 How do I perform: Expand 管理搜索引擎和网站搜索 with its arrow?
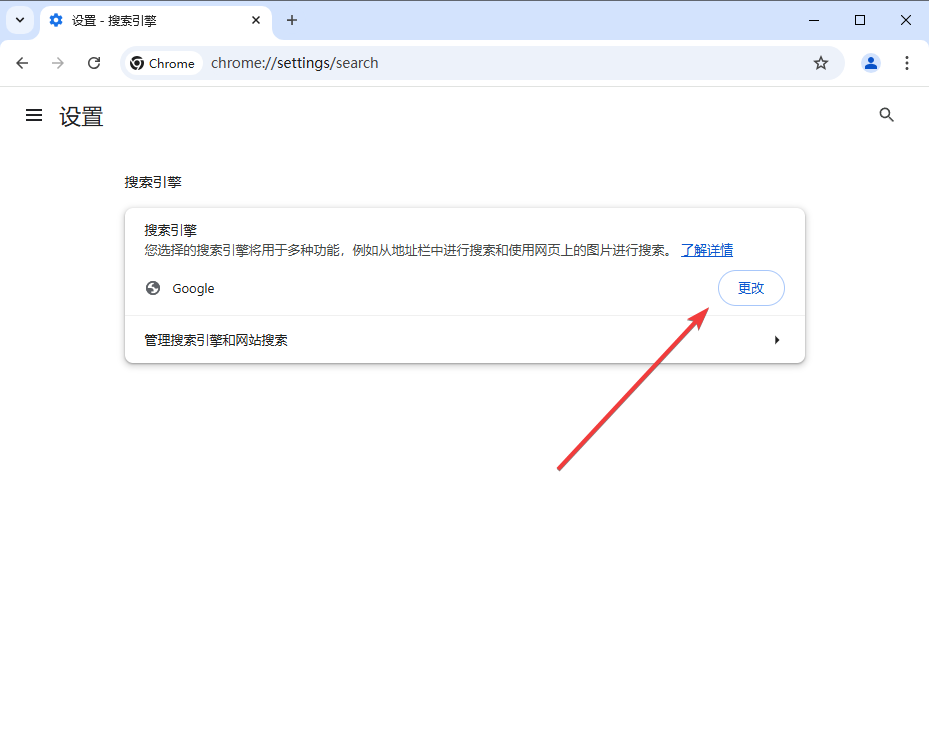(x=777, y=339)
